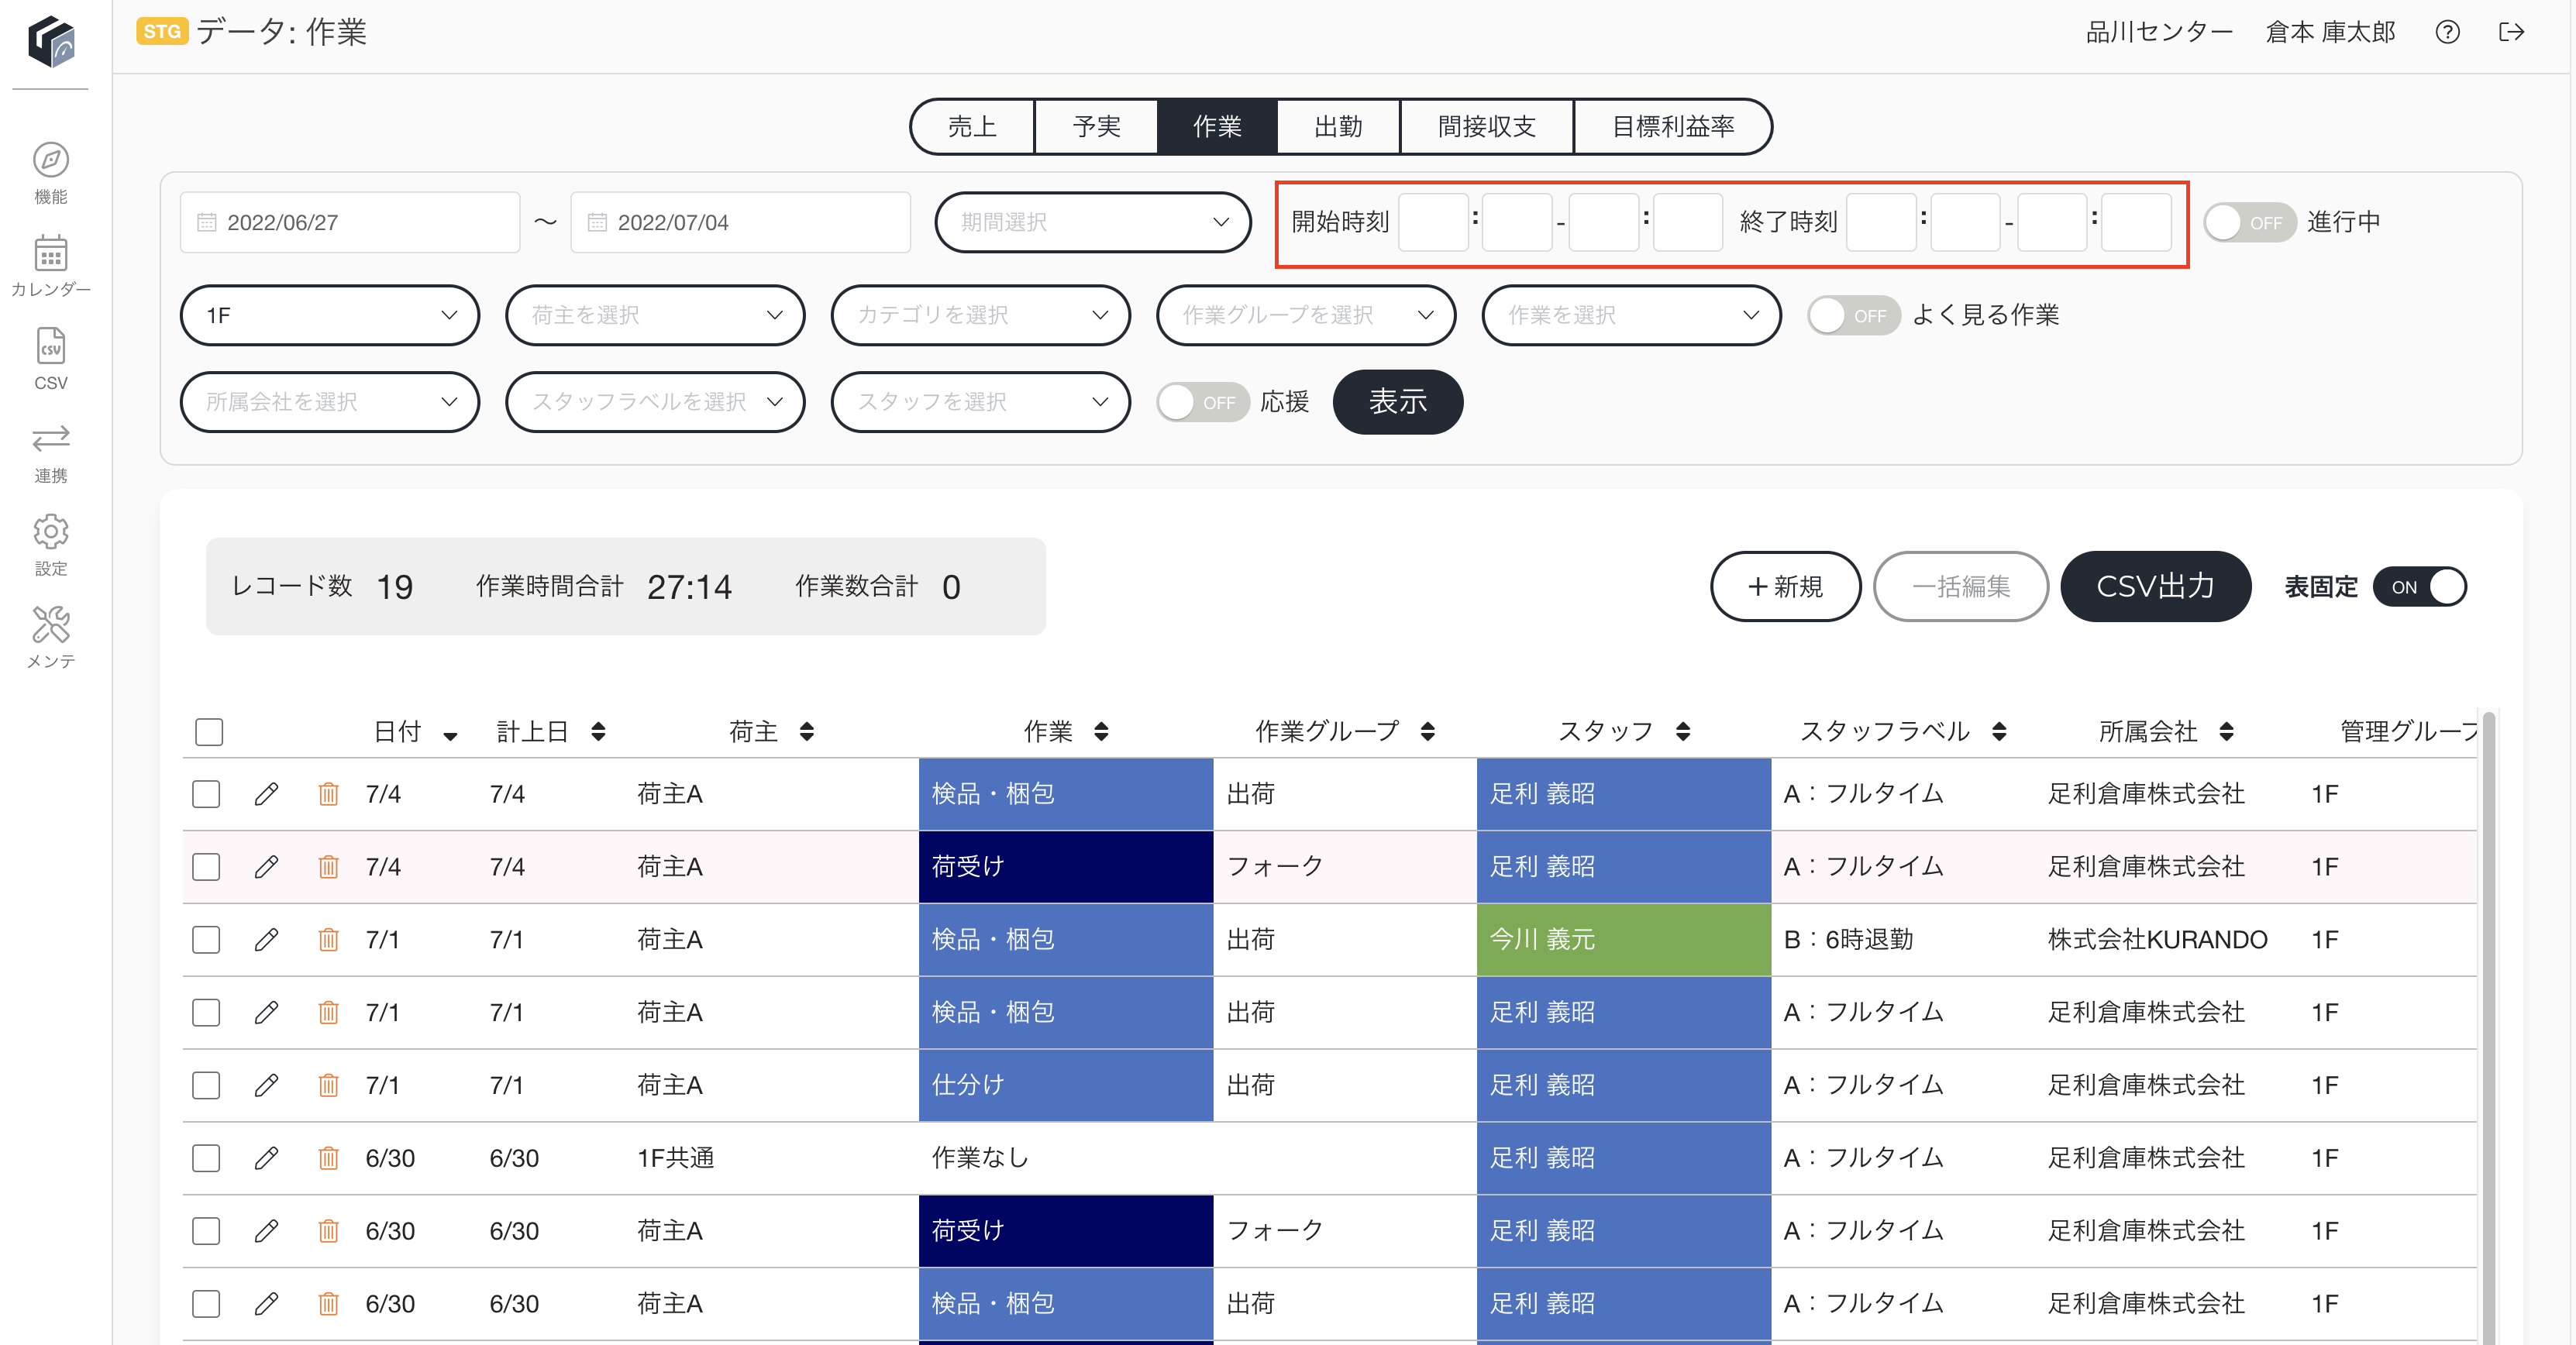Click the start date field 2022/06/27
This screenshot has height=1345, width=2576.
[350, 222]
